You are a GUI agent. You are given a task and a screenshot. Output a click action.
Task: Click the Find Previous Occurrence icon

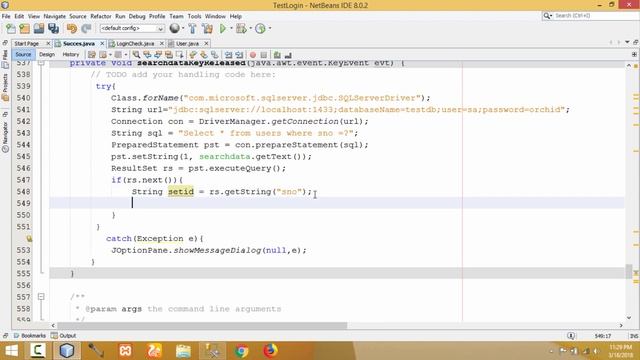click(x=147, y=55)
